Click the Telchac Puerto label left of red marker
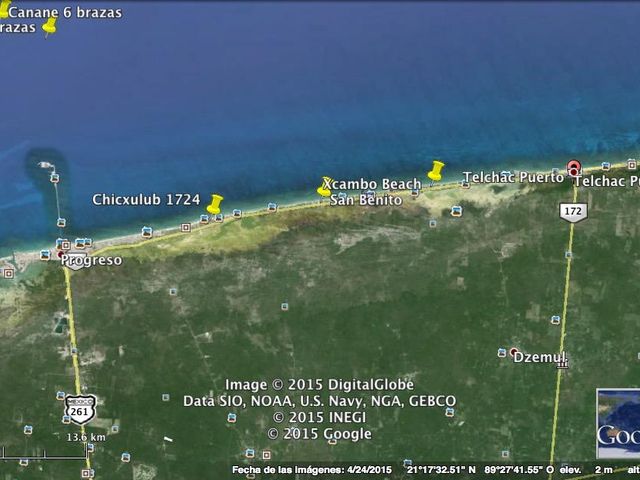The width and height of the screenshot is (640, 480). (513, 178)
